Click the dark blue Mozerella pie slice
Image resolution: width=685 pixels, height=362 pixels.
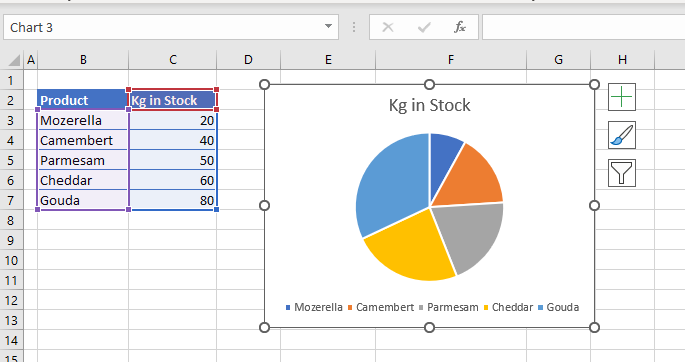pyautogui.click(x=442, y=162)
